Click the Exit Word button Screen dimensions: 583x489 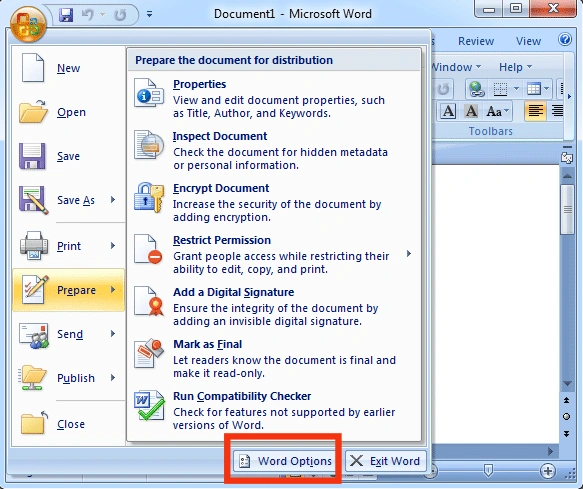[386, 461]
